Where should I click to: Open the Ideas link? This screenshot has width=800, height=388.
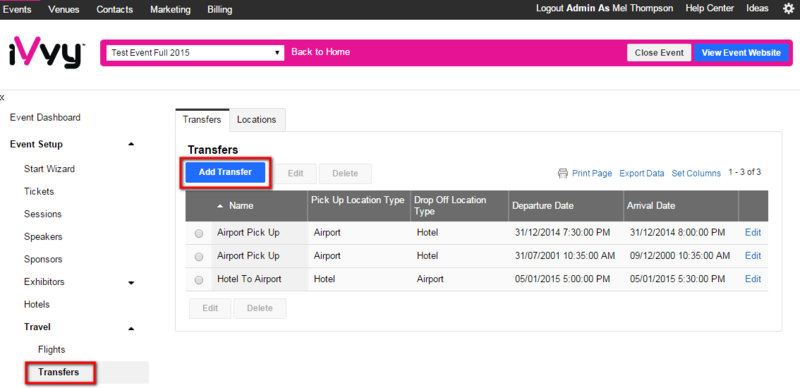758,8
